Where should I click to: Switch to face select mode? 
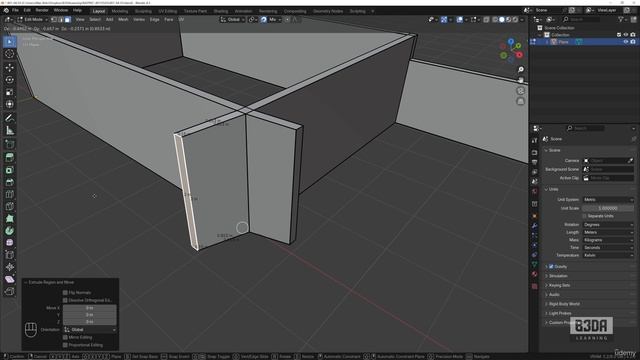(x=68, y=19)
